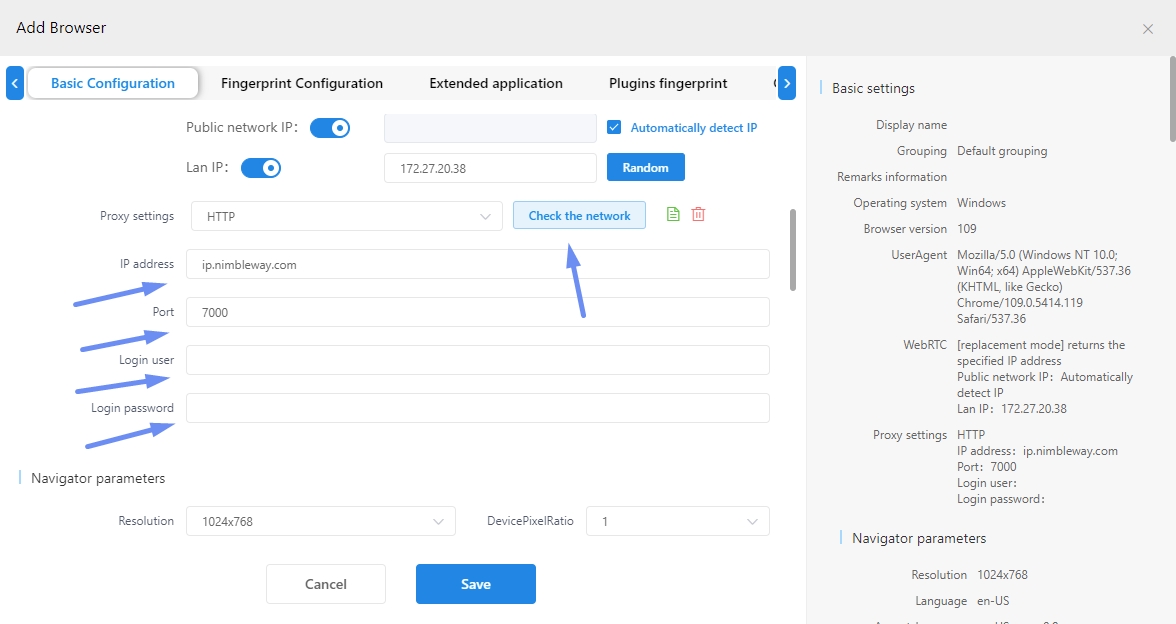This screenshot has width=1176, height=624.
Task: Click the form panel vertical scrollbar
Action: (793, 250)
